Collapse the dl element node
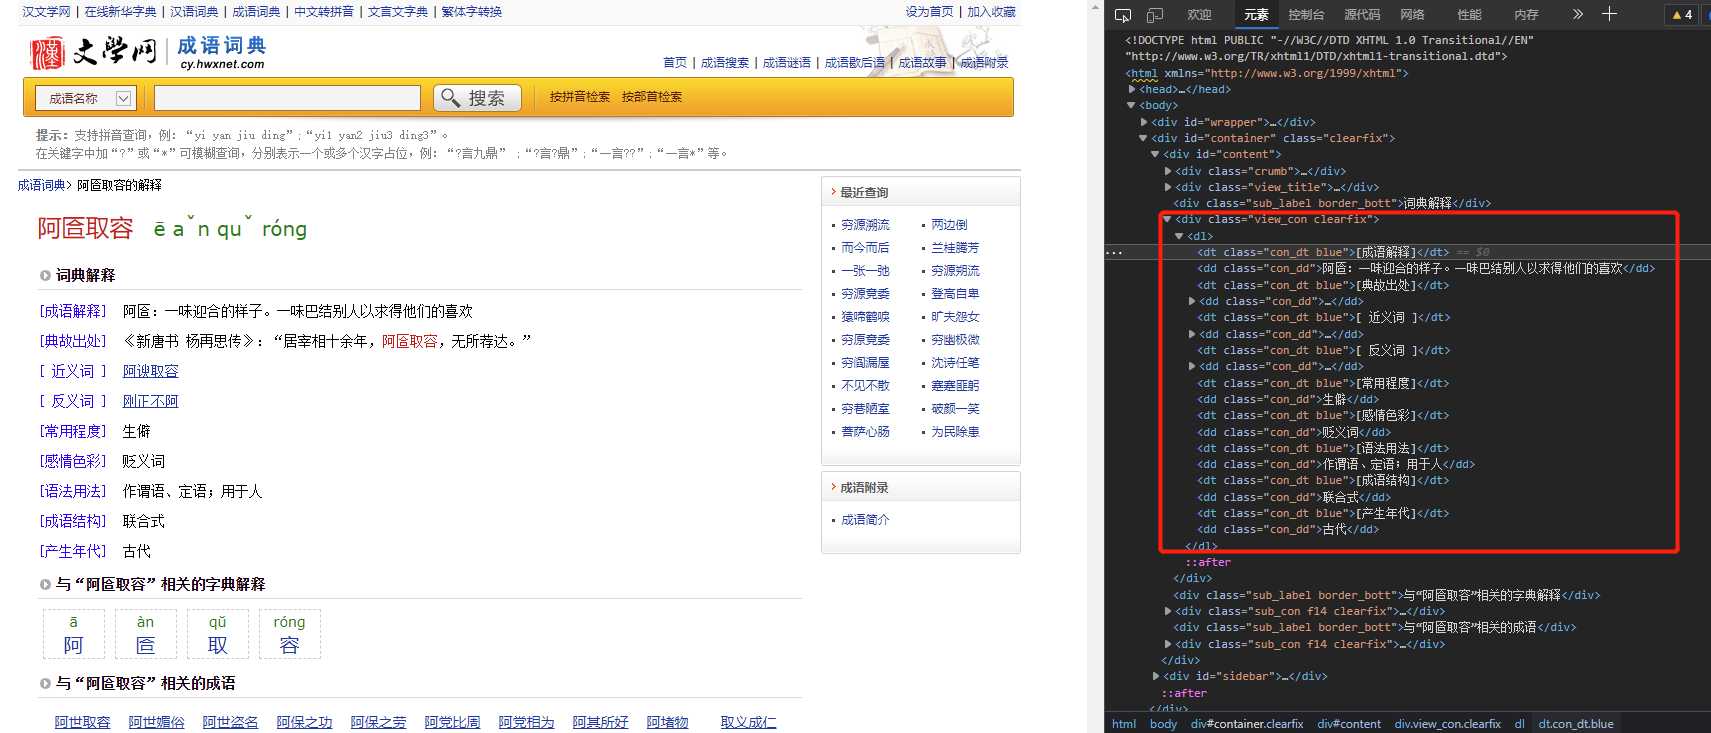The width and height of the screenshot is (1711, 733). [x=1179, y=236]
